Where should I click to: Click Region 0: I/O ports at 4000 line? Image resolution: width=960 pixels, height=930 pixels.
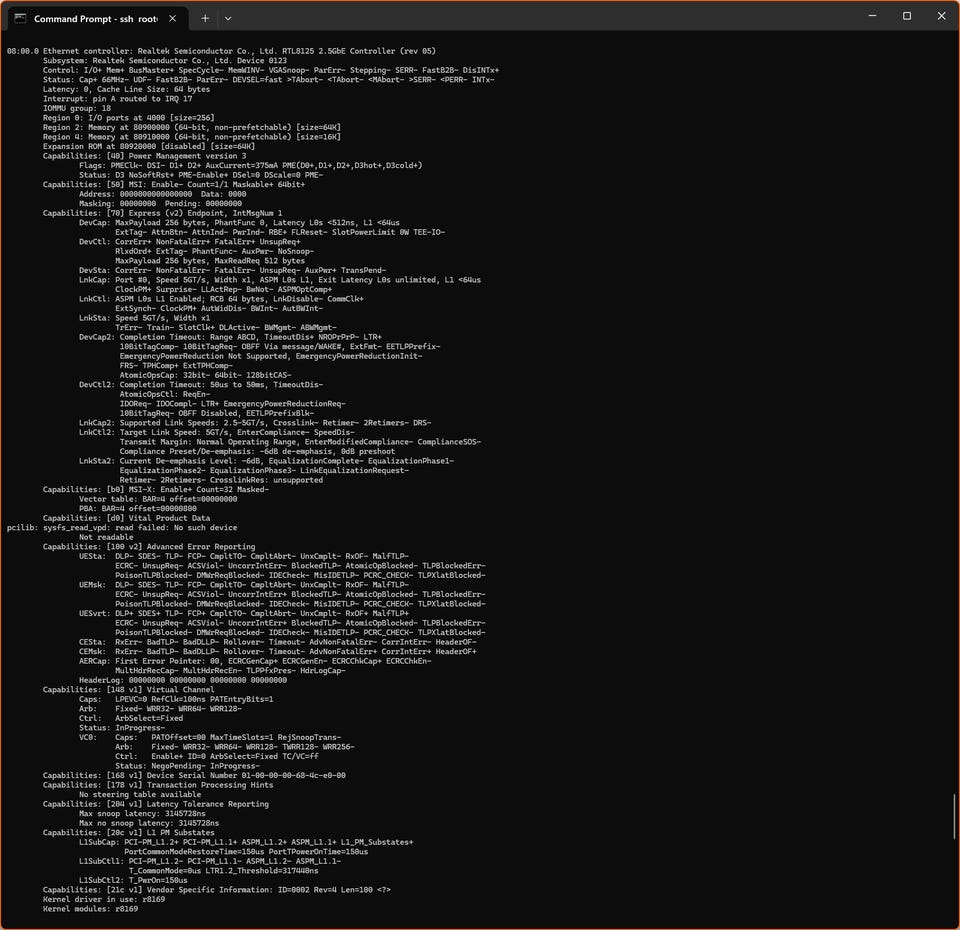[x=129, y=118]
